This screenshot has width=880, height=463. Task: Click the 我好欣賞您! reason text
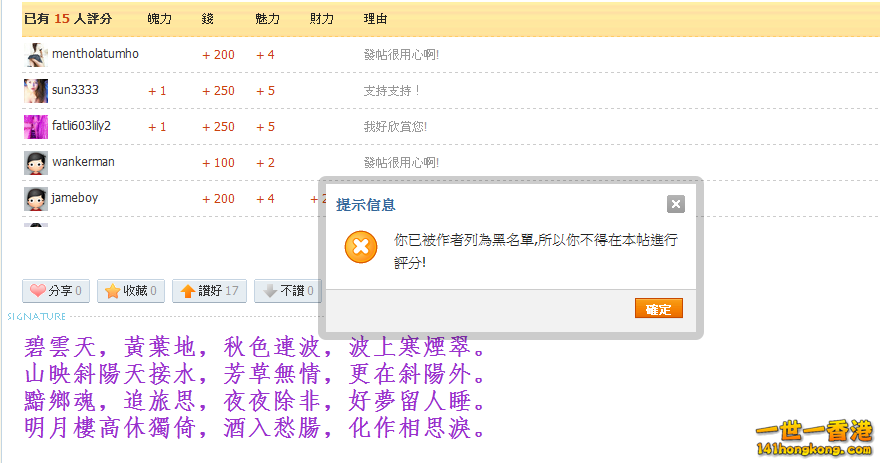click(396, 126)
